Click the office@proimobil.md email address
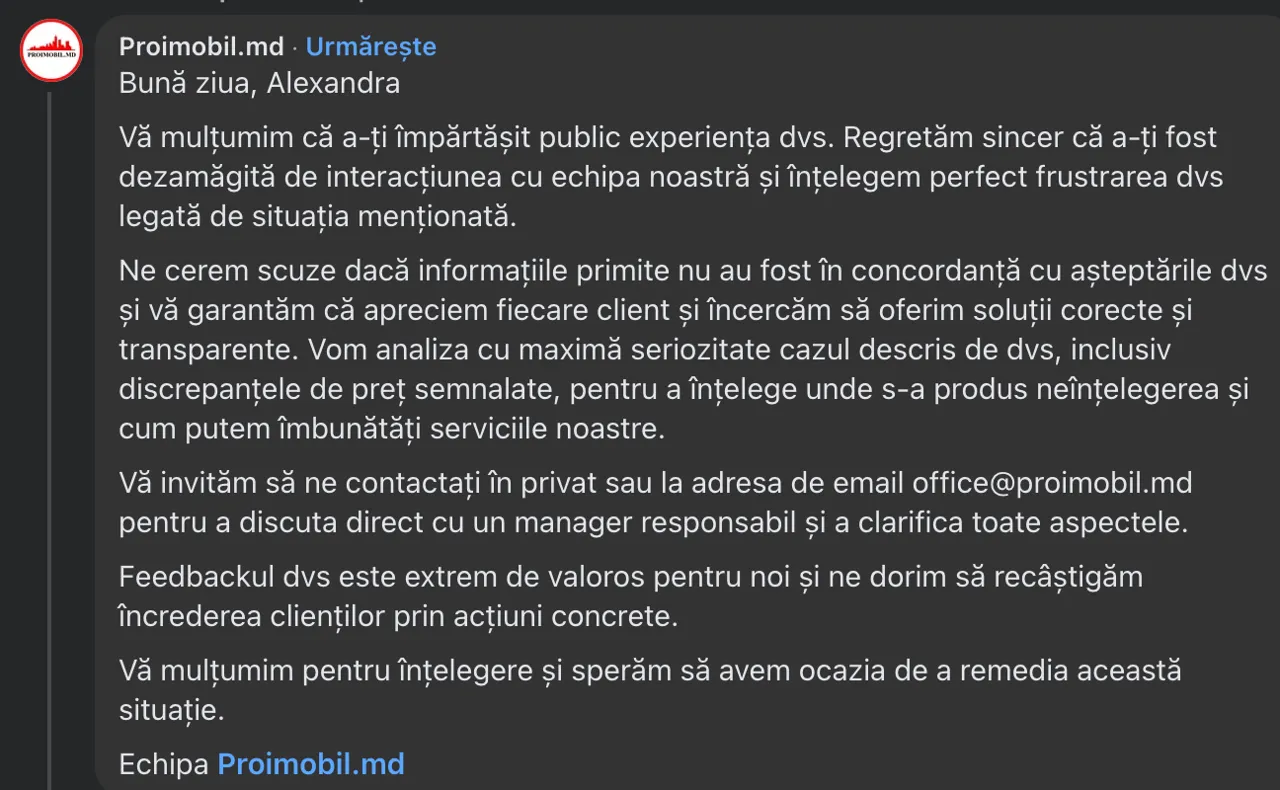The height and width of the screenshot is (790, 1280). pyautogui.click(x=1052, y=483)
